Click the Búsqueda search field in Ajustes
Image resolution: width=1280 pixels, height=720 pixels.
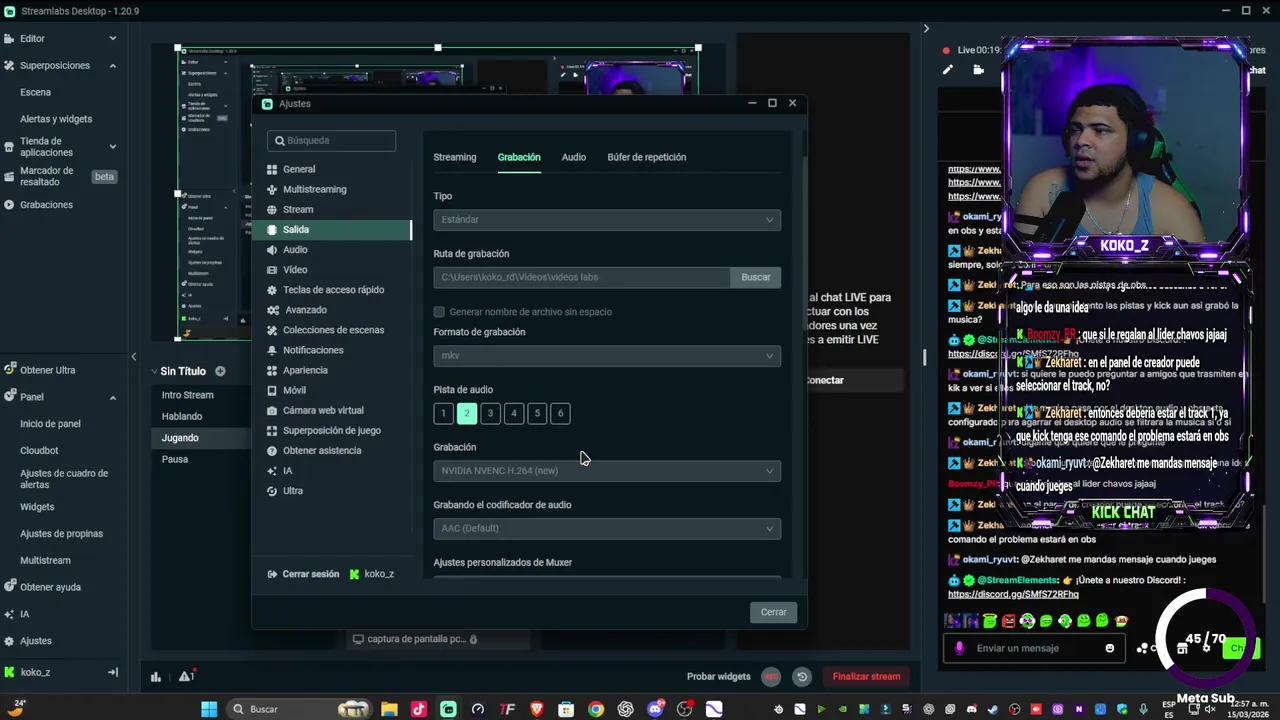pos(332,140)
